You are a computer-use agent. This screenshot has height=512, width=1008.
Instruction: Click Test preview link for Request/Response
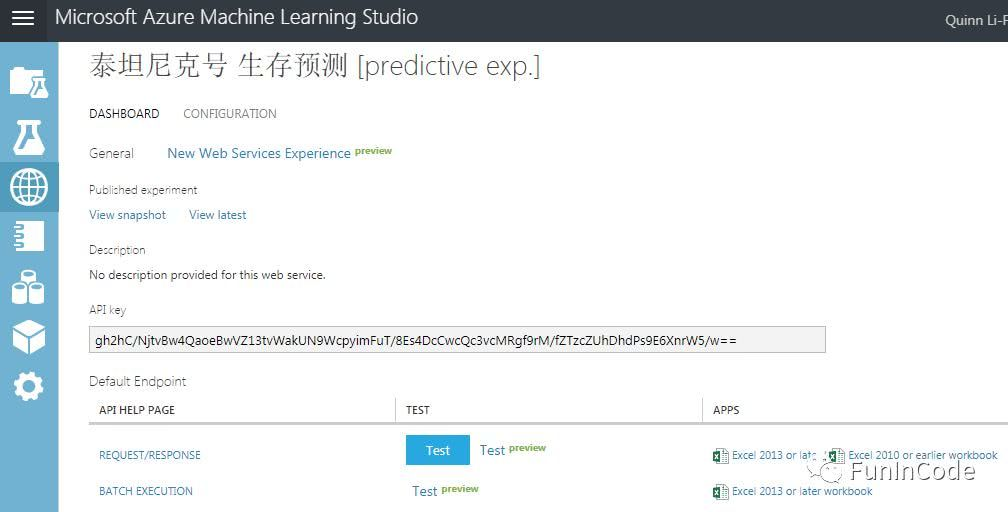coord(512,450)
